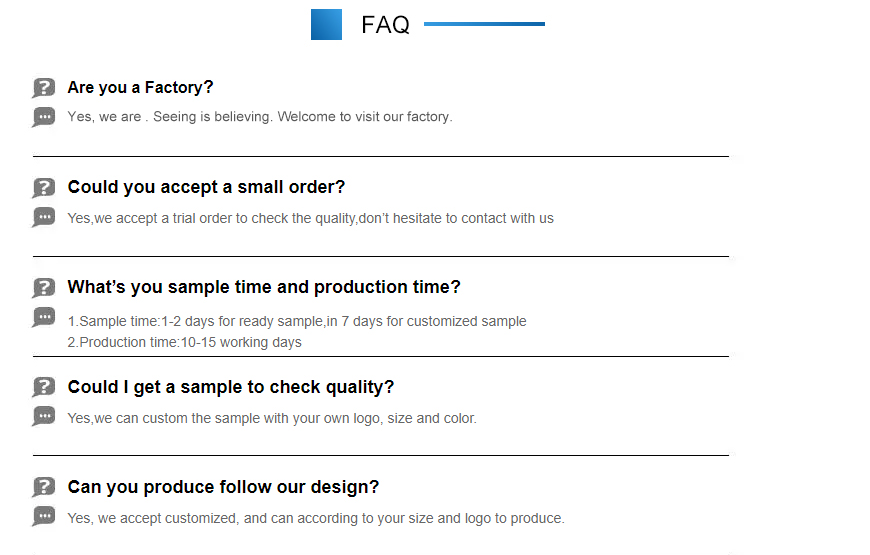870x555 pixels.
Task: Select the 'Are you a Factory?' question
Action: click(140, 87)
